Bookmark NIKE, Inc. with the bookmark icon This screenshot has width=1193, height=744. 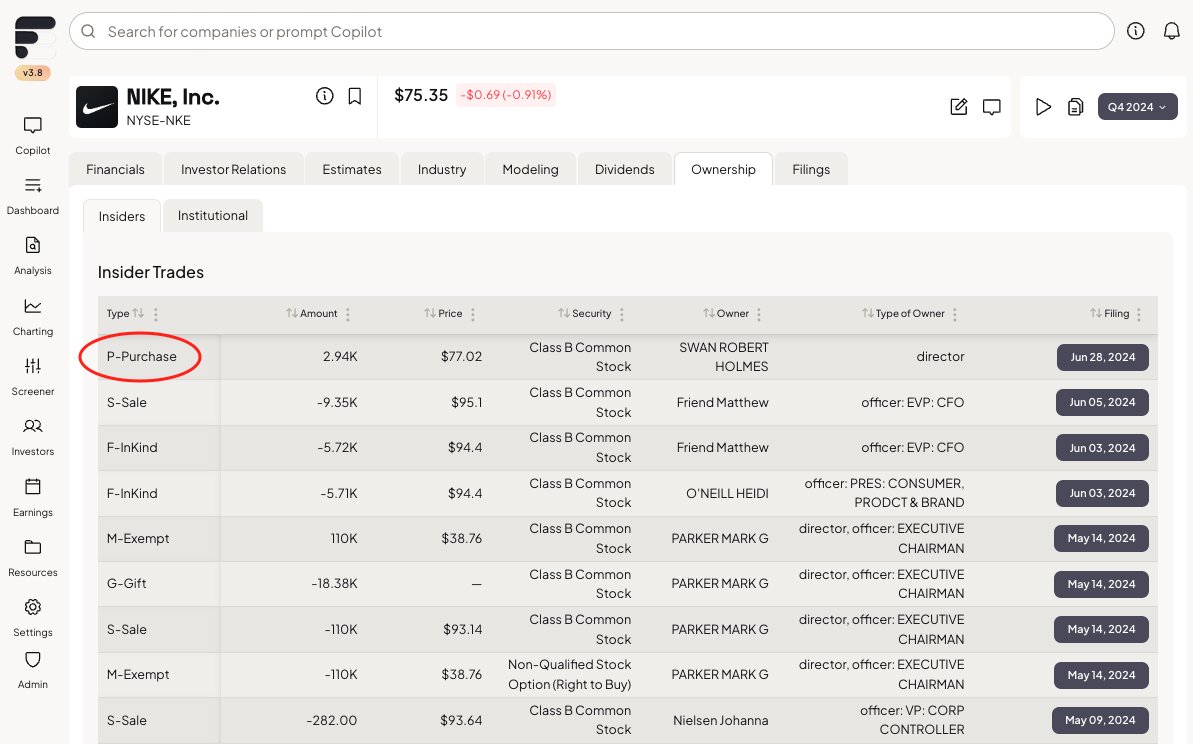tap(355, 96)
